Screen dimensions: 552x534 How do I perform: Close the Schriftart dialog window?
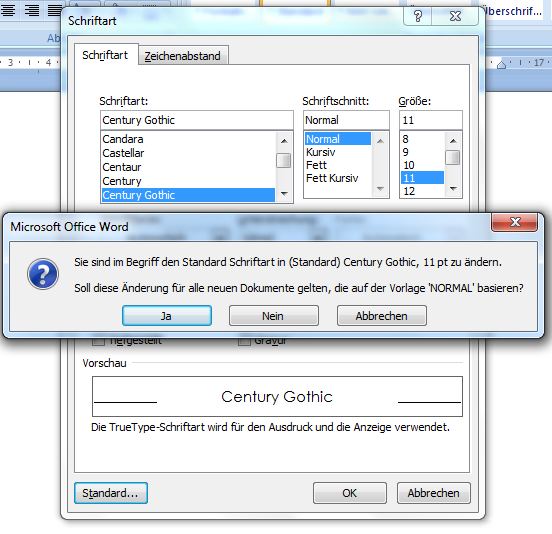tap(455, 16)
